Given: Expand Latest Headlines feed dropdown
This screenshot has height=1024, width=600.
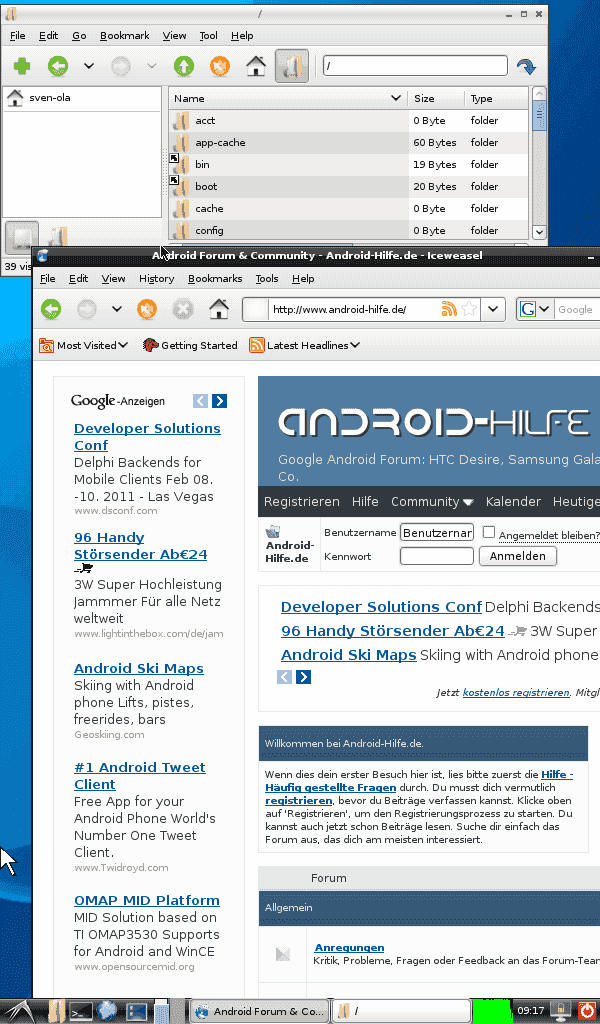Looking at the screenshot, I should click(x=304, y=345).
